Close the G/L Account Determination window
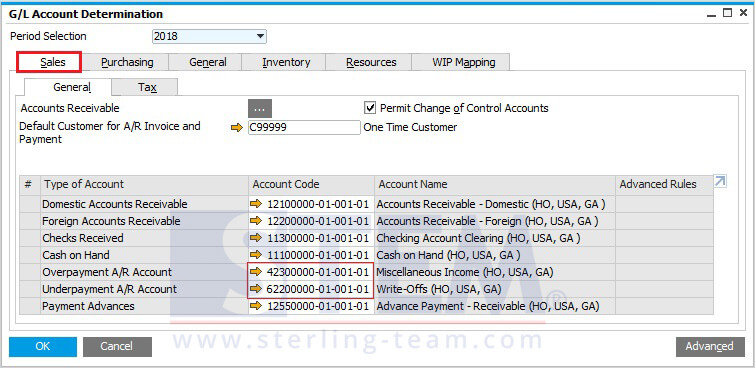 click(x=743, y=13)
